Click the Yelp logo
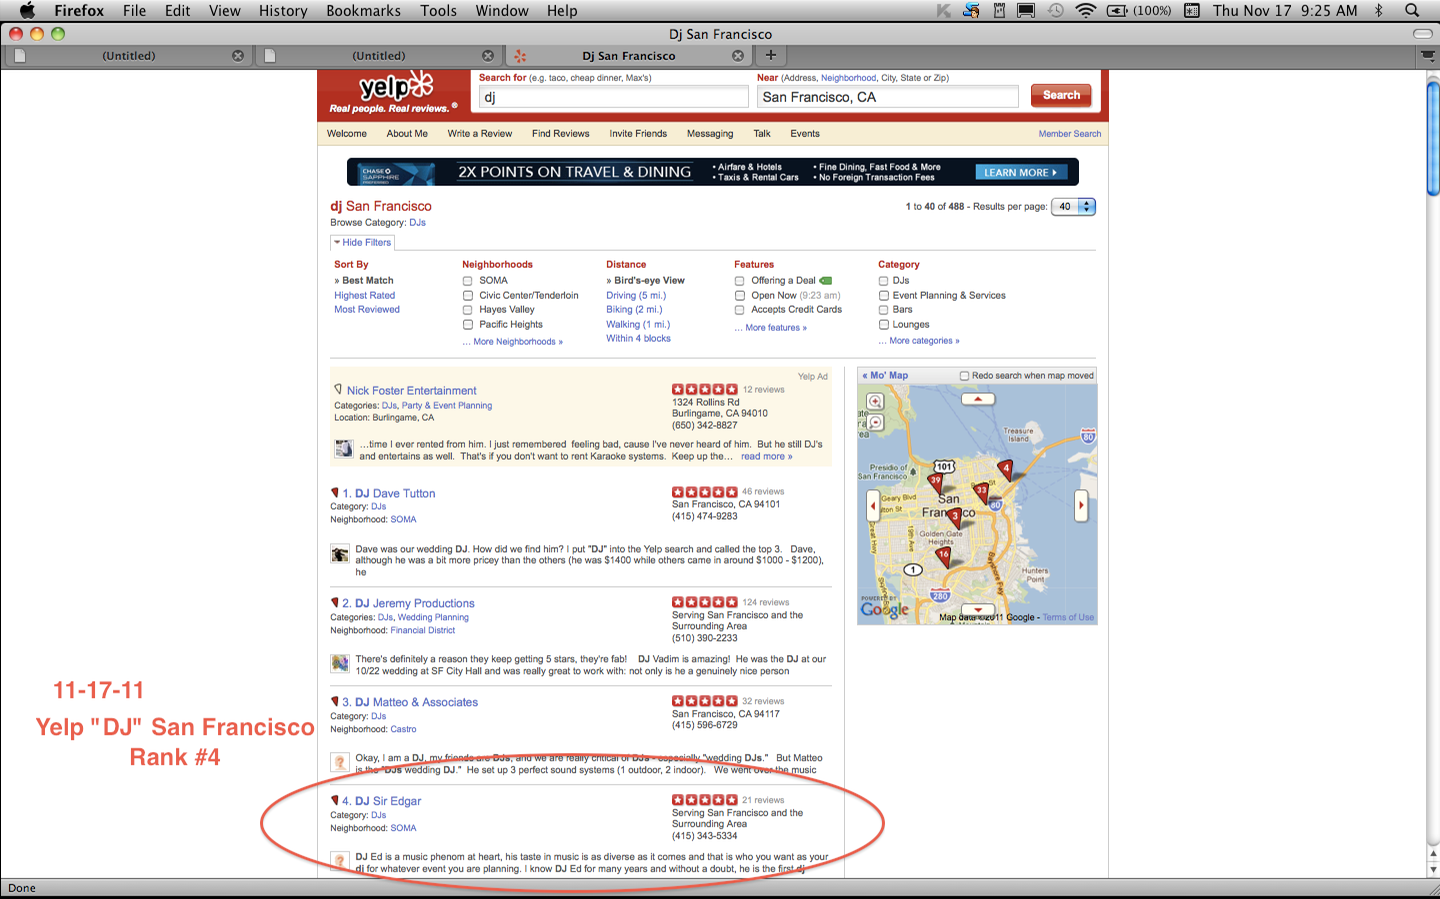The width and height of the screenshot is (1440, 899). 395,93
